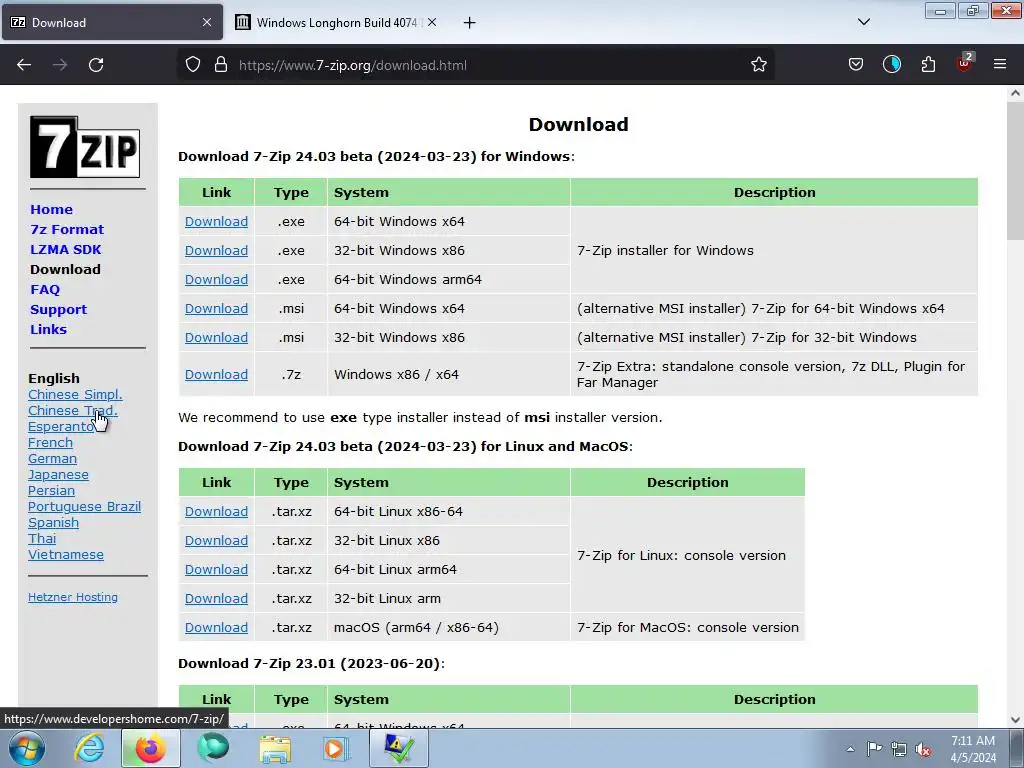Open the tracking protection shield icon

pos(193,65)
